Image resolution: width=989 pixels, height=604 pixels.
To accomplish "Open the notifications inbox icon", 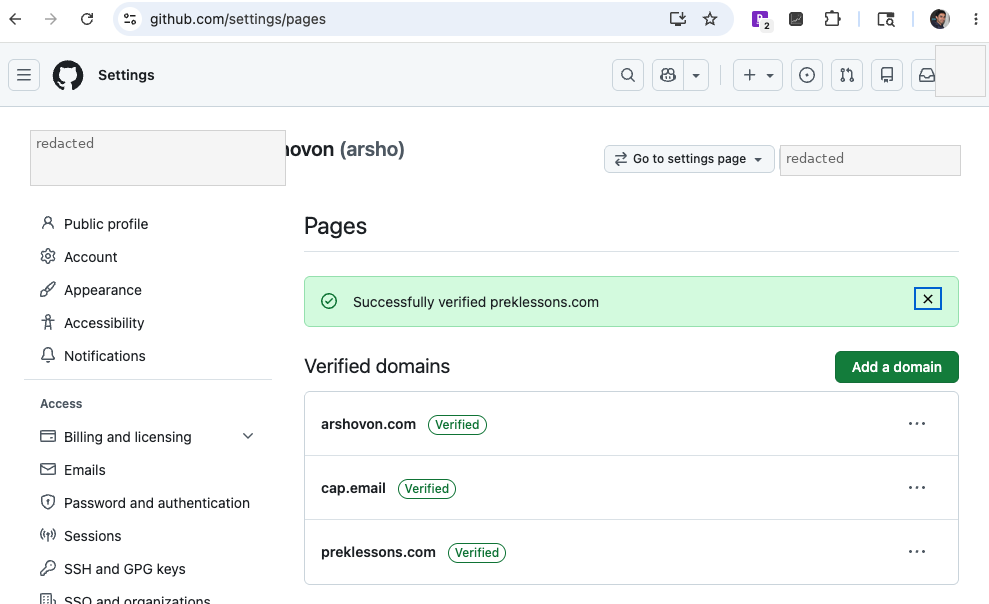I will point(925,75).
